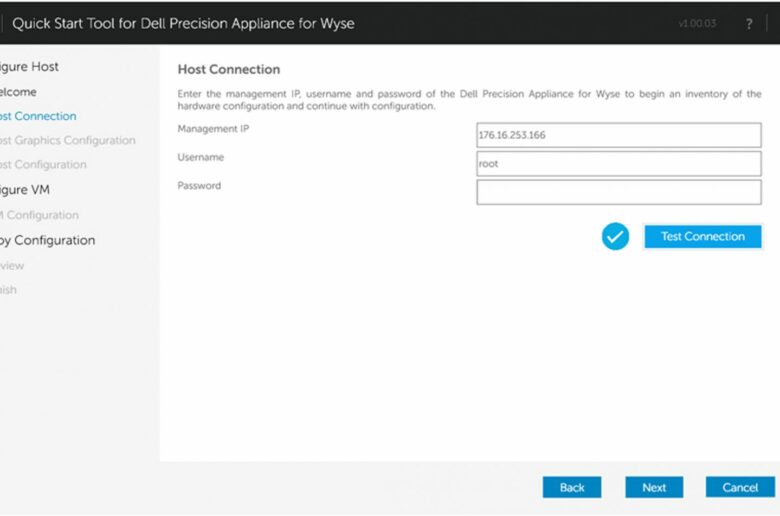Image resolution: width=780 pixels, height=516 pixels.
Task: Click the Deploy Configuration section heading
Action: [47, 240]
